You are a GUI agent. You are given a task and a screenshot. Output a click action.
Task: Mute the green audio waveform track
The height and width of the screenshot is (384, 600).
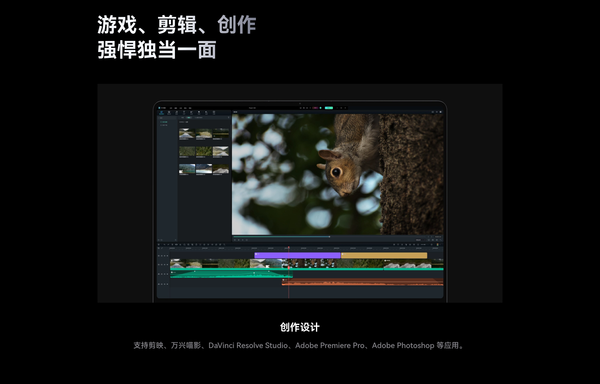165,274
